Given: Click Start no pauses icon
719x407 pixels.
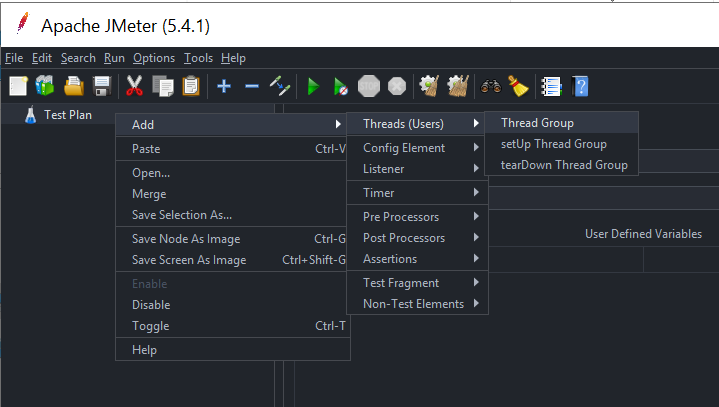Looking at the screenshot, I should click(x=341, y=86).
